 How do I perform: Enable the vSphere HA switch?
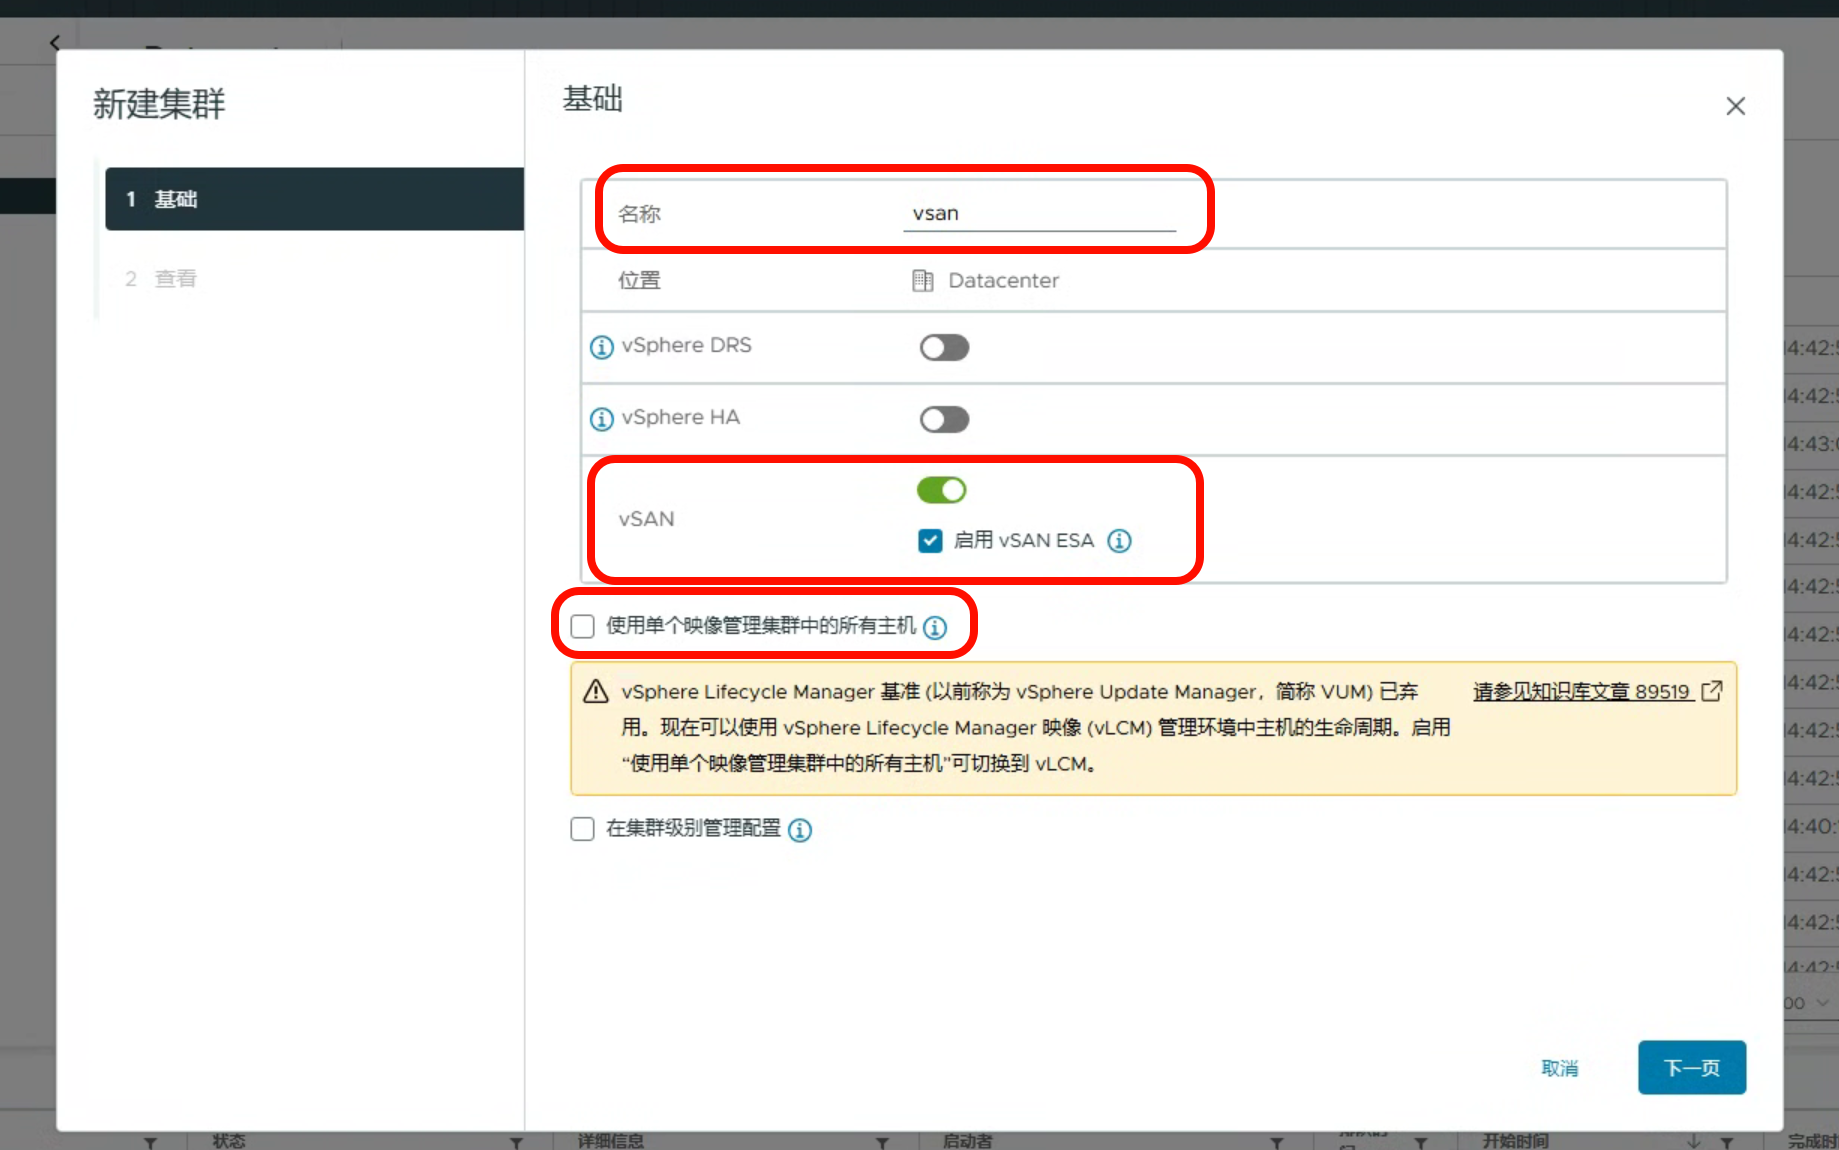point(944,419)
